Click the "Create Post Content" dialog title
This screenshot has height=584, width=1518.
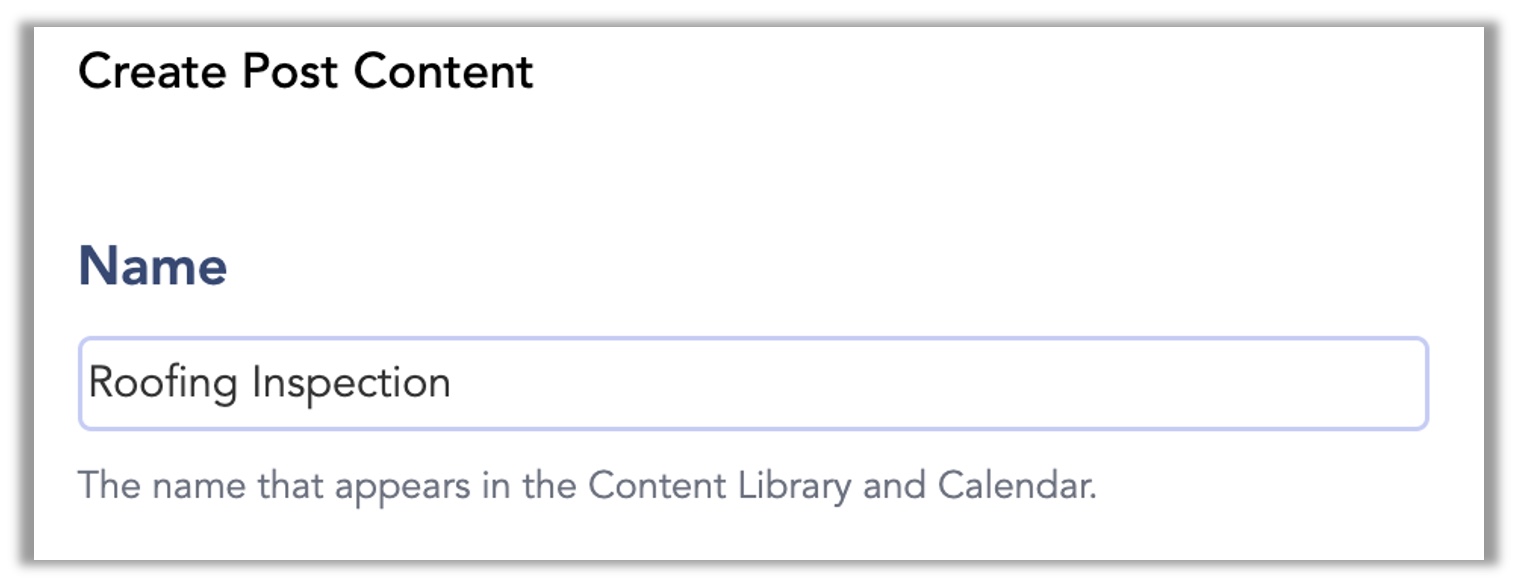(x=306, y=72)
